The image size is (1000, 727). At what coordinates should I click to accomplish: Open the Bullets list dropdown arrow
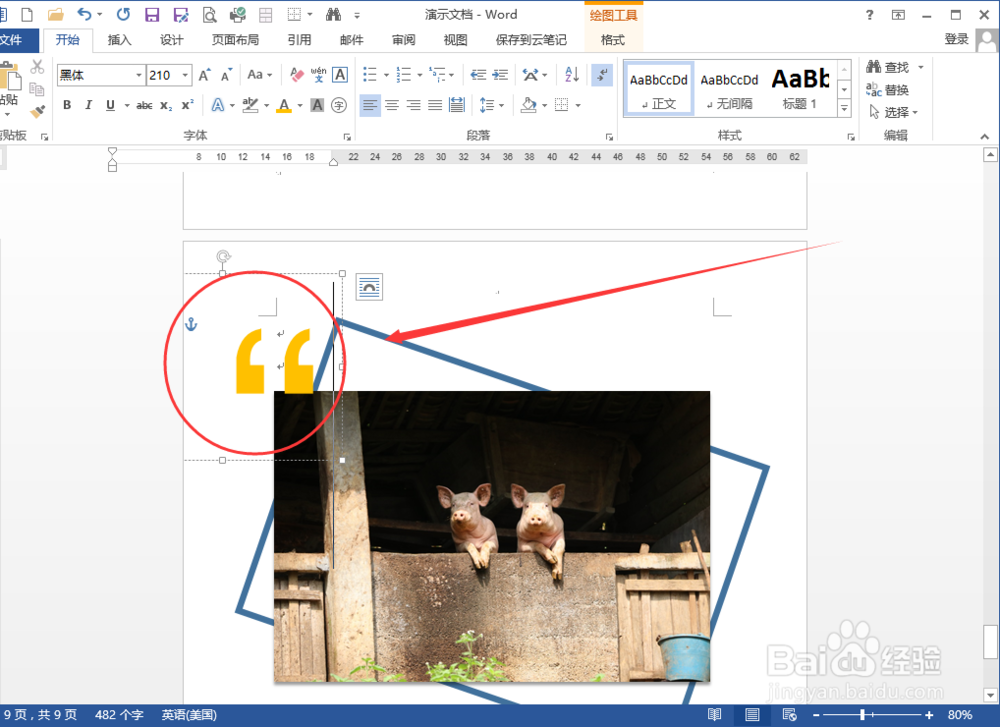(386, 75)
